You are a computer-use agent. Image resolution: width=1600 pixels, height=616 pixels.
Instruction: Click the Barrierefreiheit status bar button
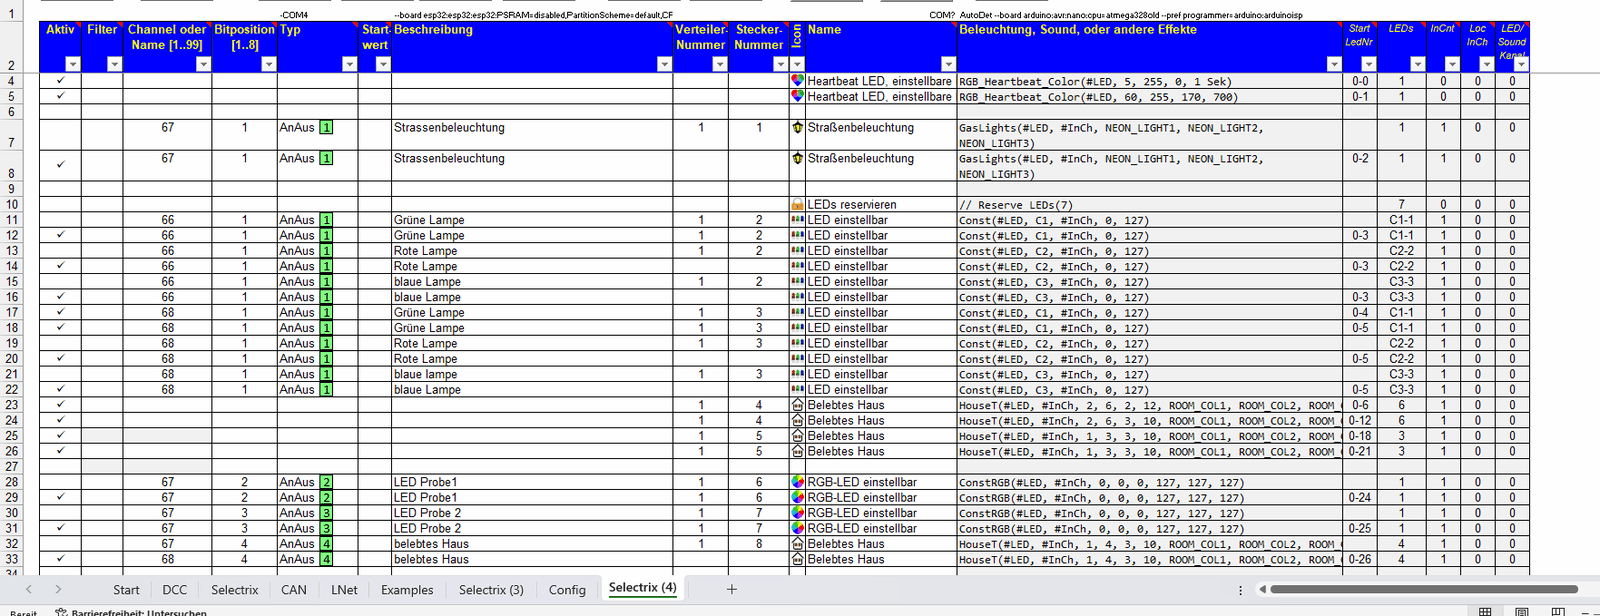click(x=130, y=611)
